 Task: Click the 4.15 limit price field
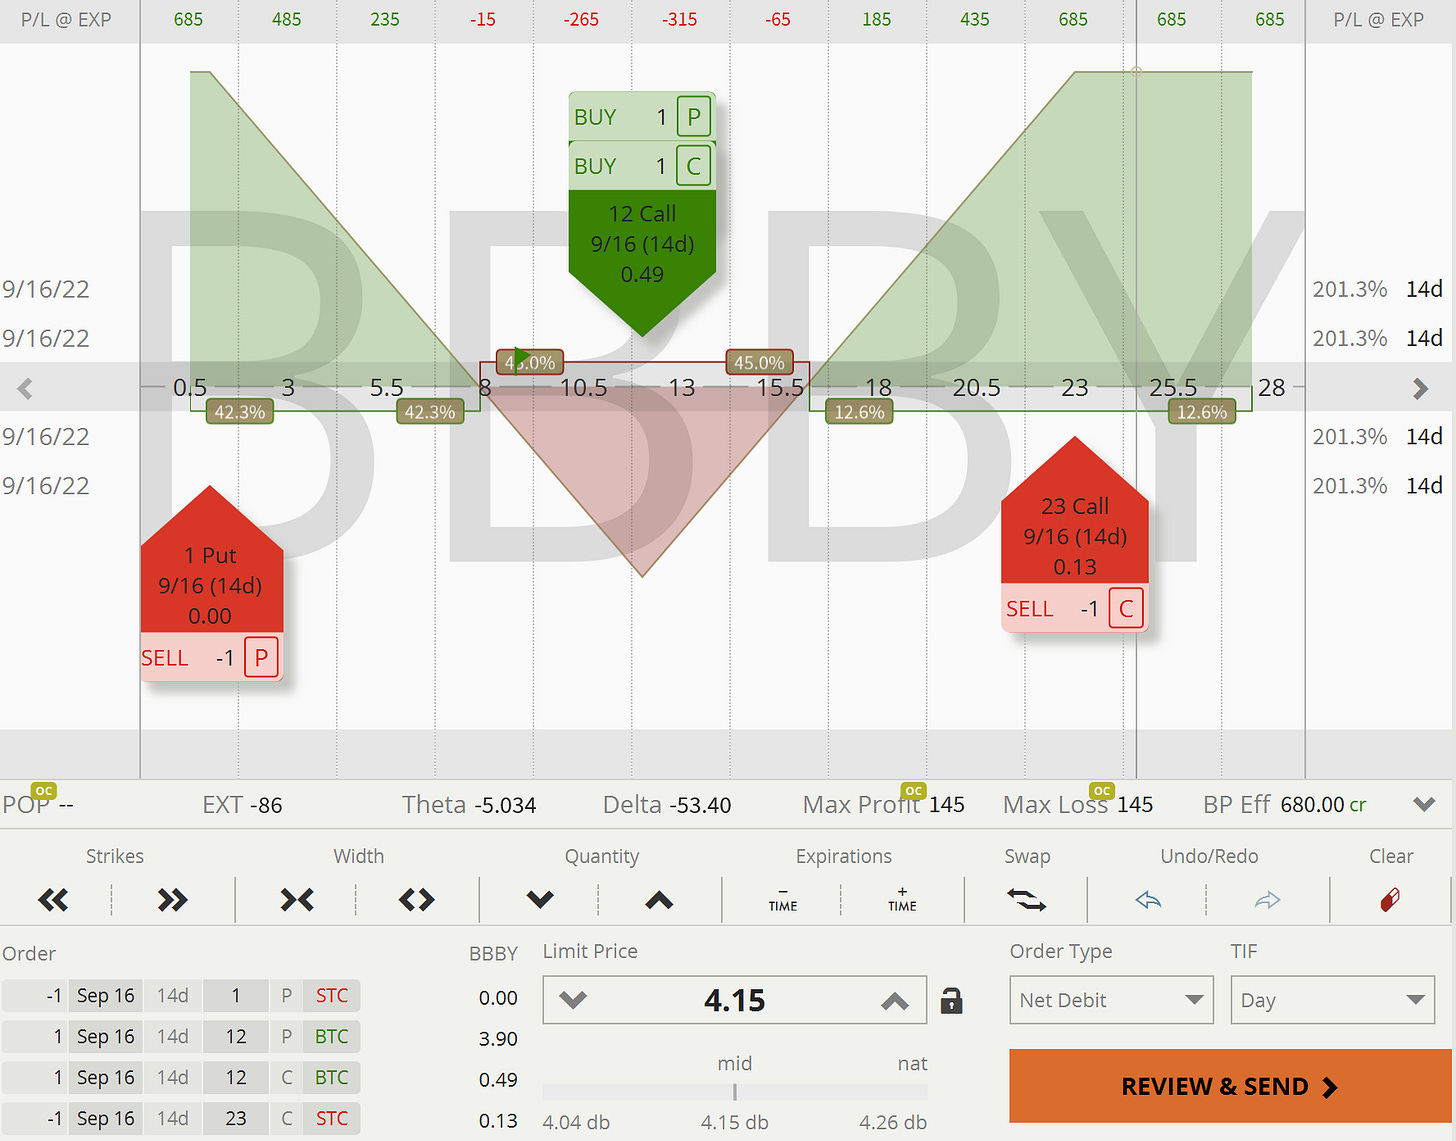(x=734, y=1000)
